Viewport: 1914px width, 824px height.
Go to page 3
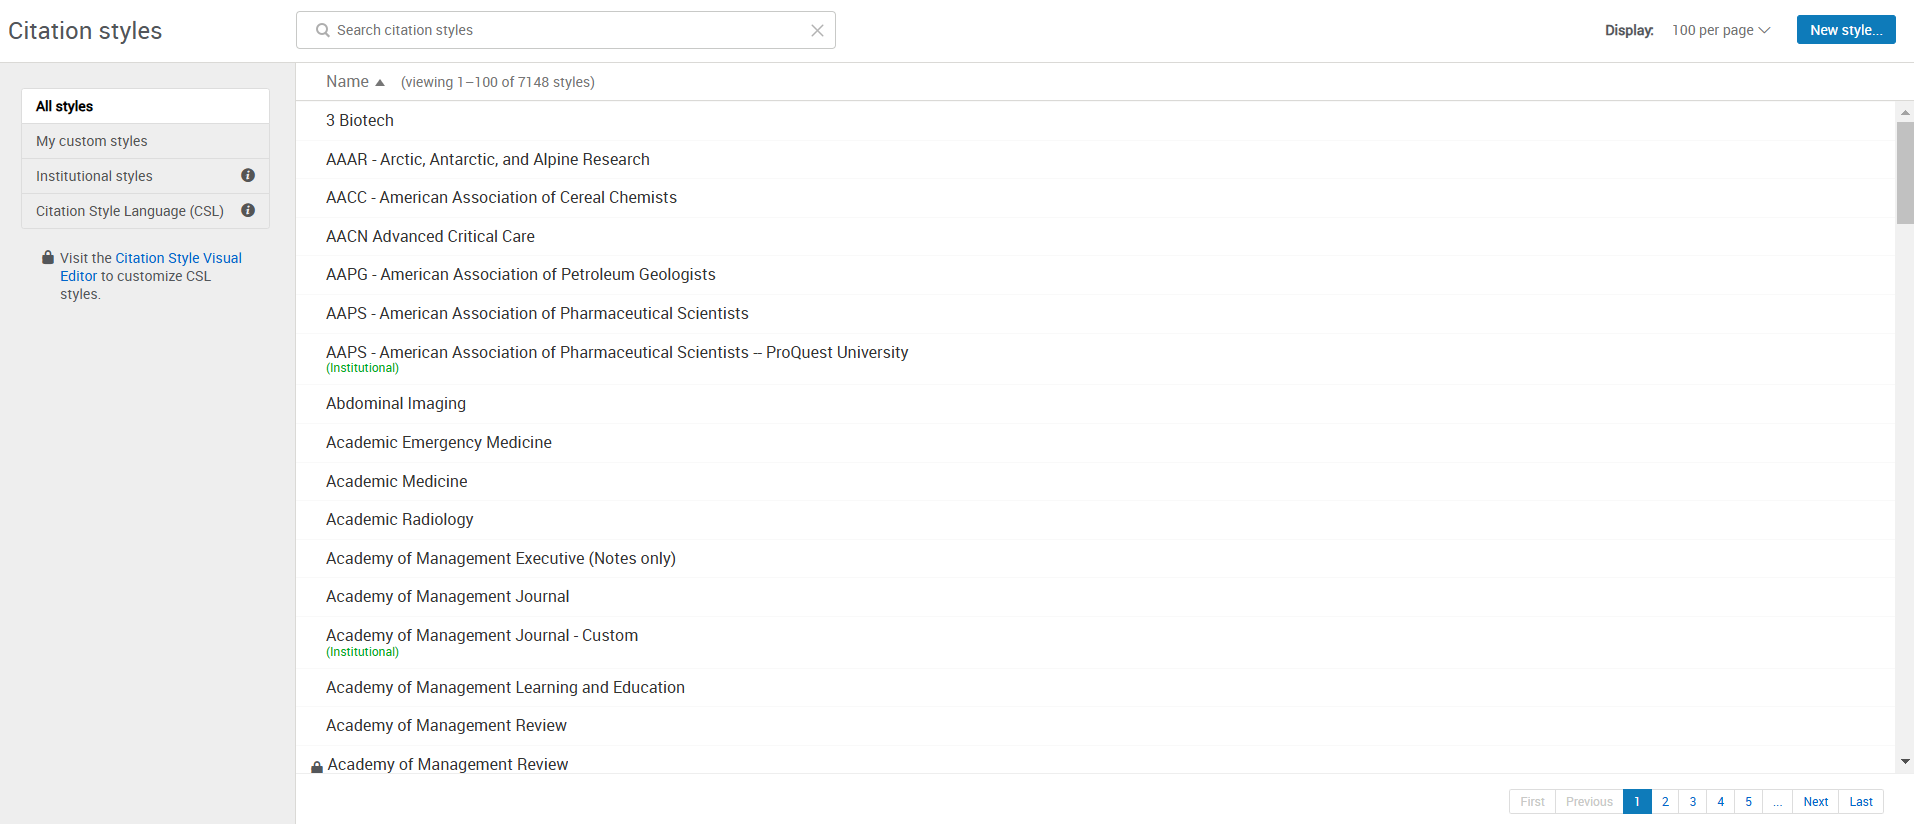click(1693, 802)
